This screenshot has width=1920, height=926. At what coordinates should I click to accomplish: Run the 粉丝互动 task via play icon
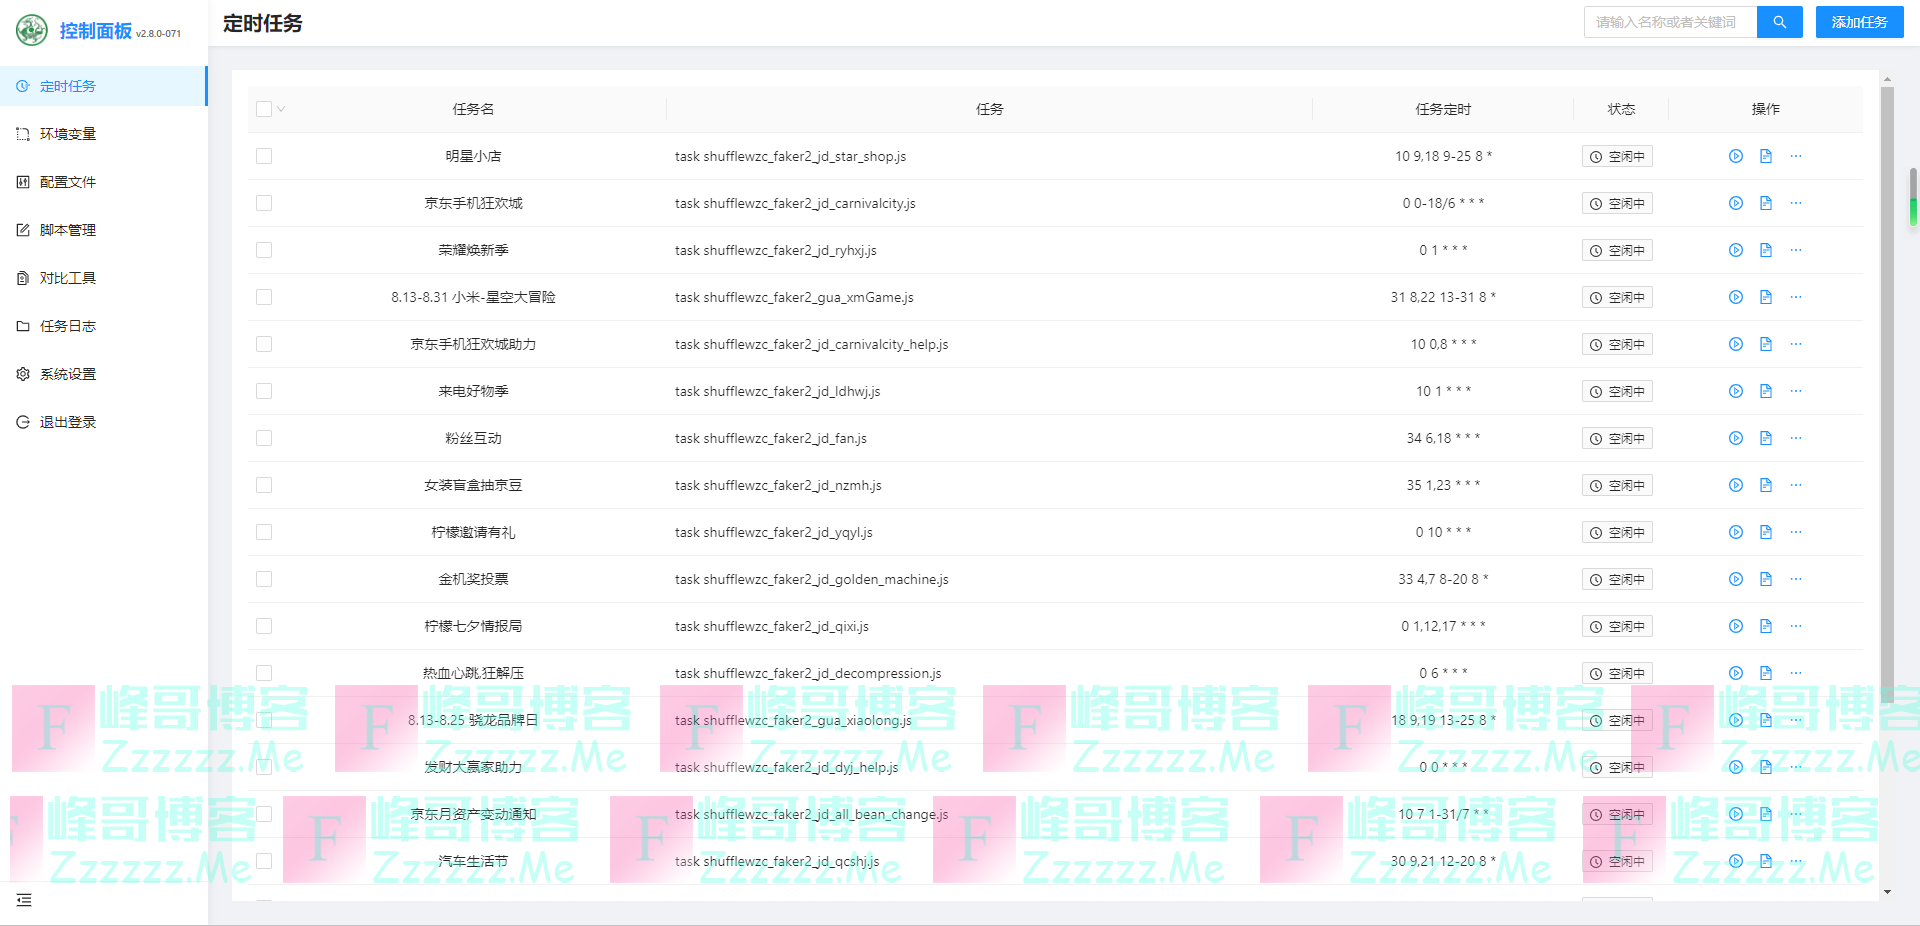[x=1736, y=438]
